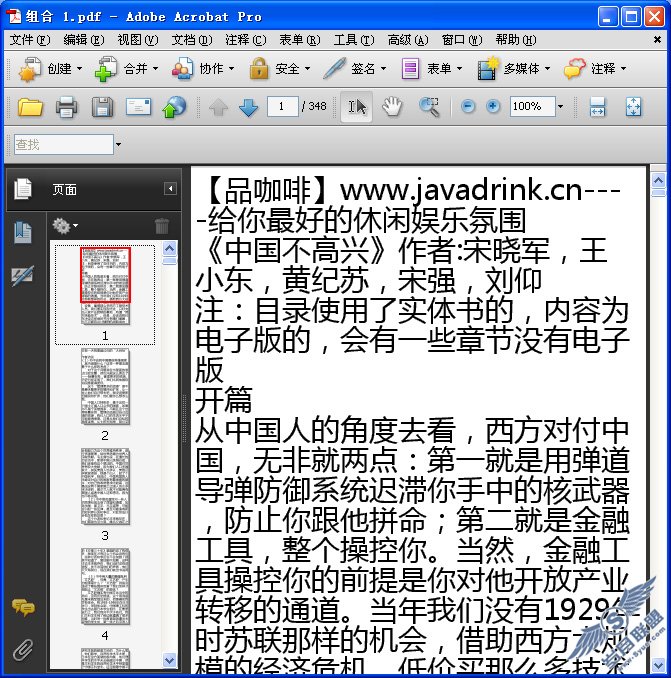Click the globe upload icon
Screen dimensions: 671x678
pos(174,107)
